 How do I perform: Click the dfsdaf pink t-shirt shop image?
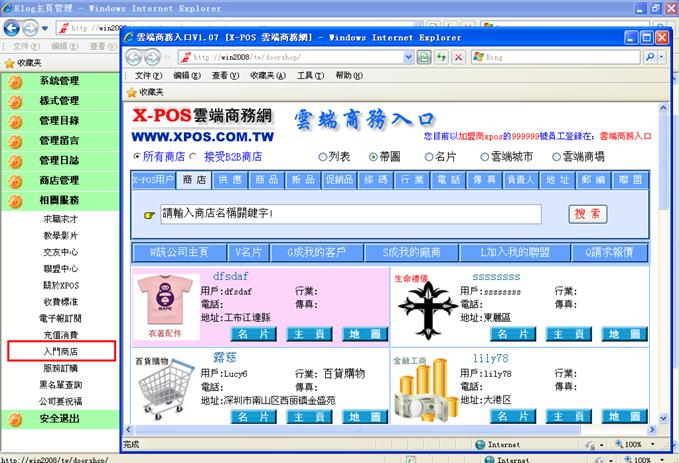click(165, 298)
